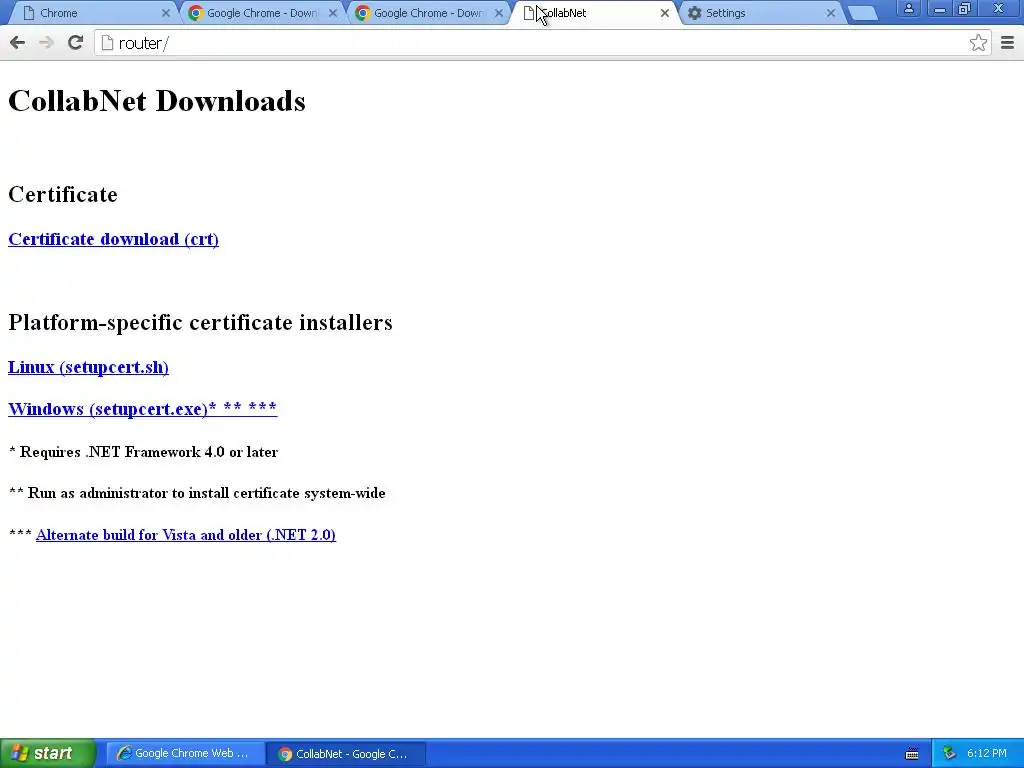Open the Chrome hamburger menu

coord(1007,43)
